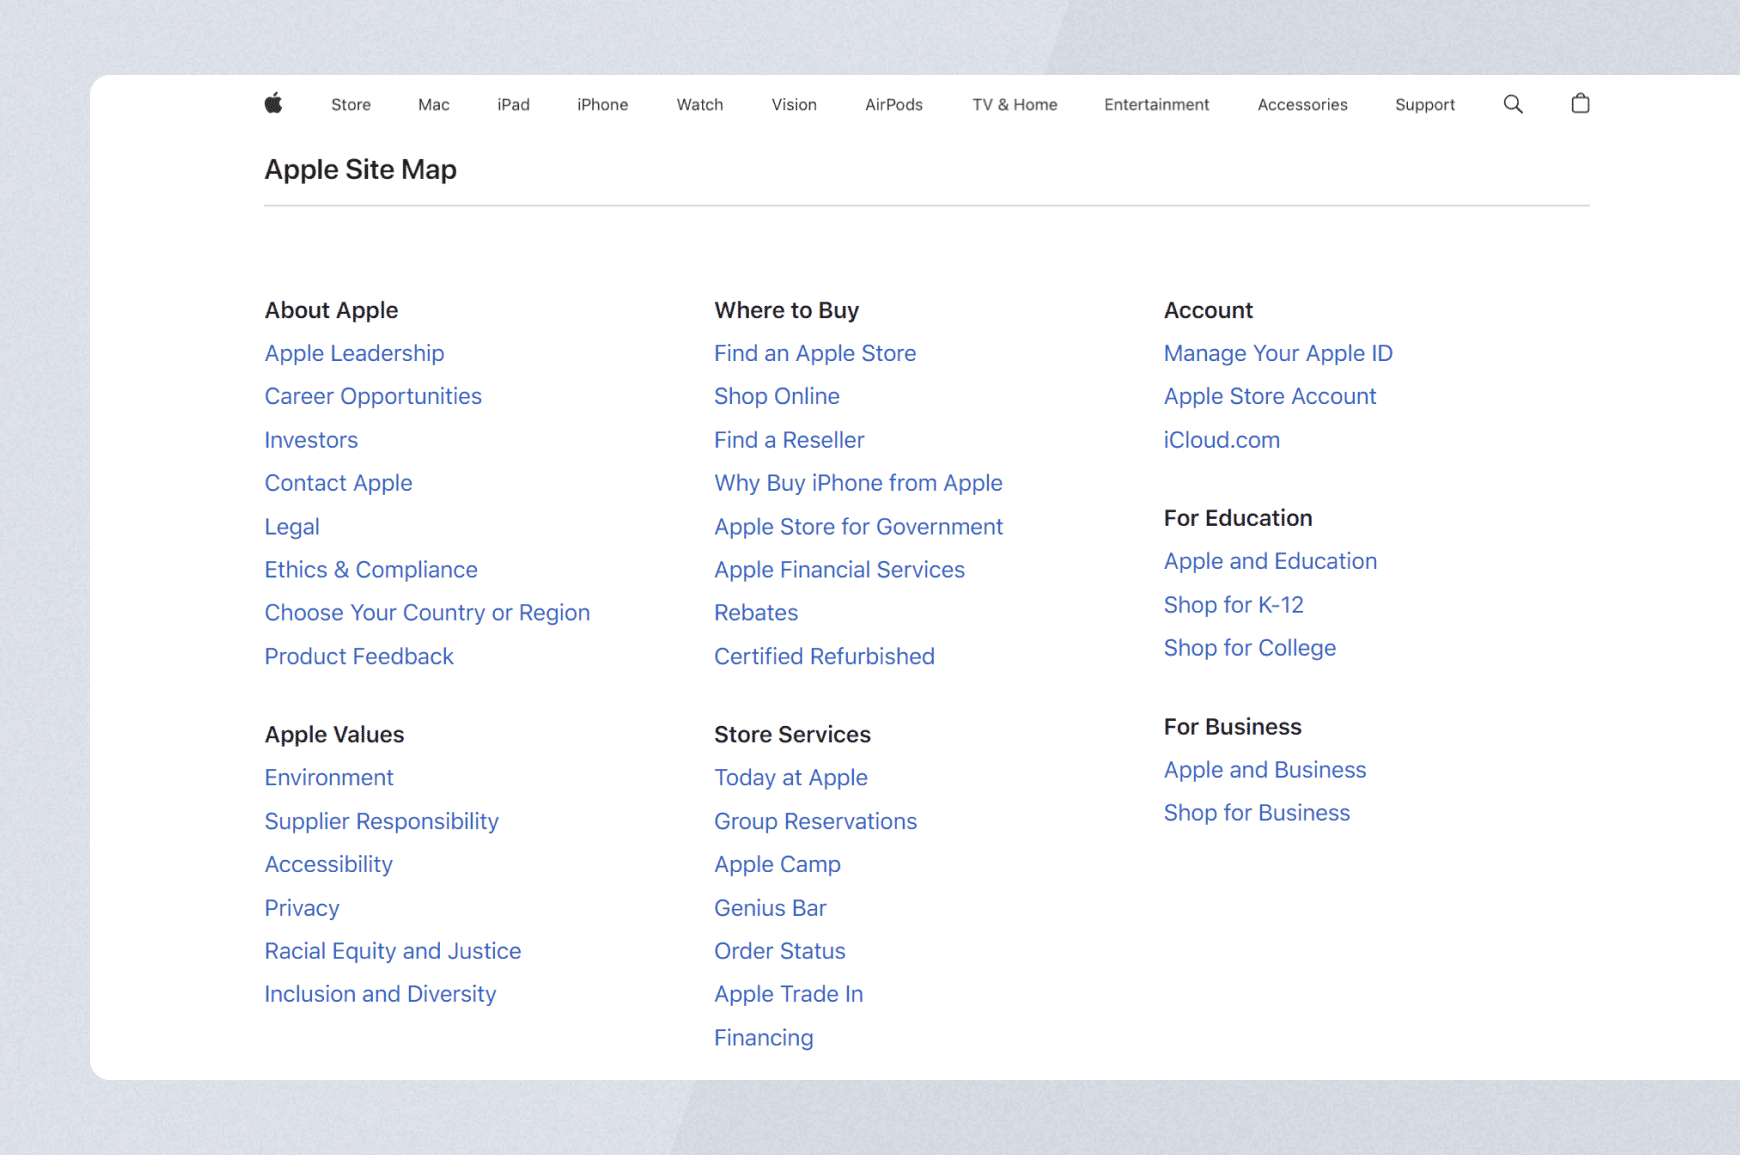The image size is (1740, 1155).
Task: Click the Genius Bar link
Action: 770,908
